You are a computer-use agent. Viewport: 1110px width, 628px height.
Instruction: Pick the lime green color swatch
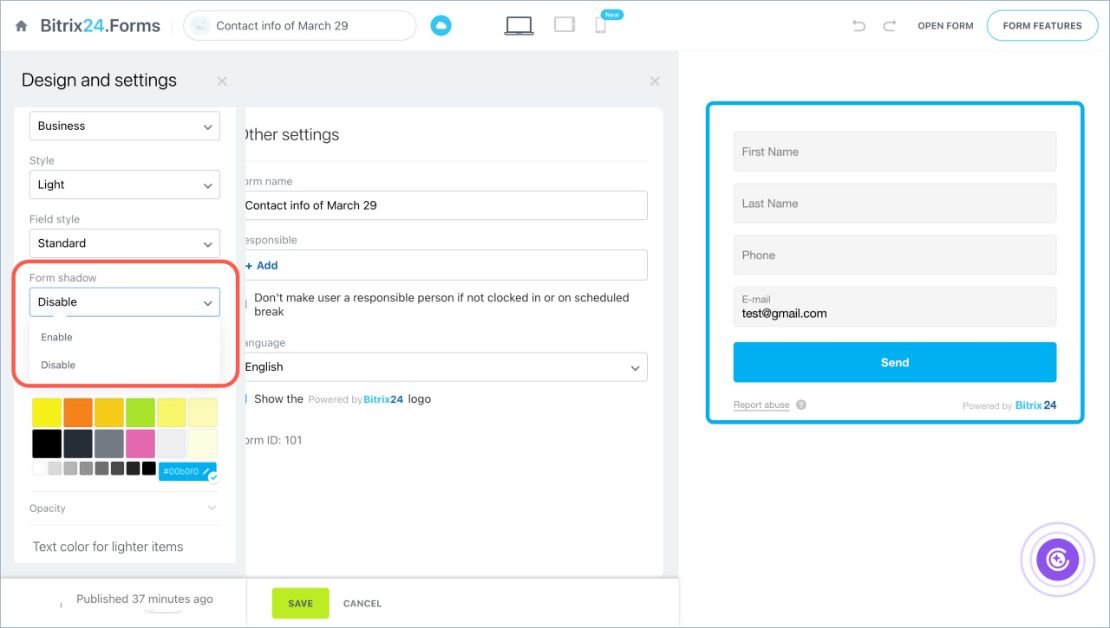coord(140,413)
